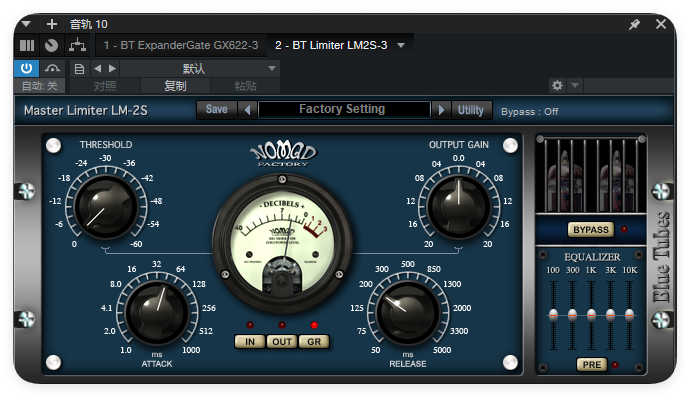Open the plugin window menu triangle
The image size is (690, 397).
pyautogui.click(x=26, y=24)
